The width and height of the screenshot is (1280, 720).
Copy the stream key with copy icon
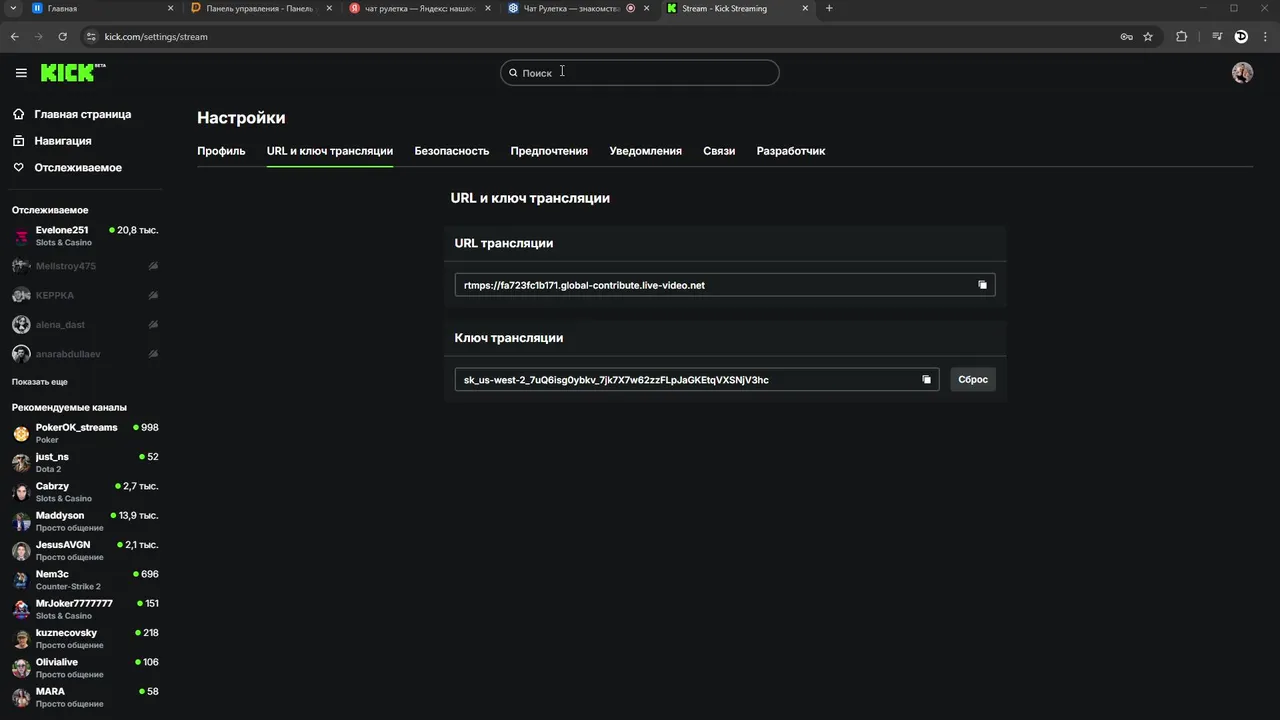click(926, 380)
